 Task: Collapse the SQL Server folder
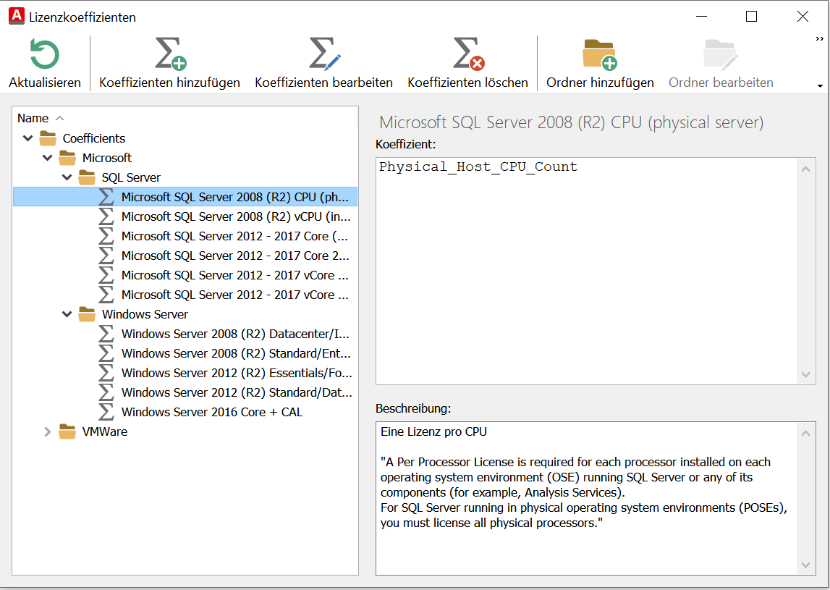67,178
